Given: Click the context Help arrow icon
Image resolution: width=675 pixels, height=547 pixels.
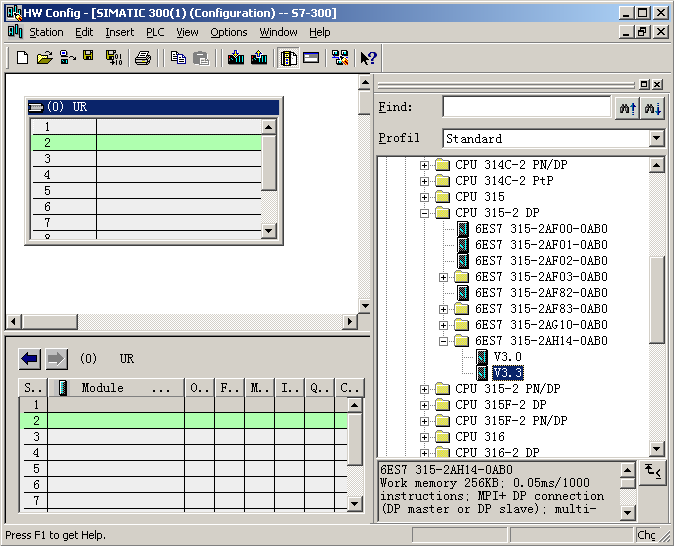Looking at the screenshot, I should [368, 58].
